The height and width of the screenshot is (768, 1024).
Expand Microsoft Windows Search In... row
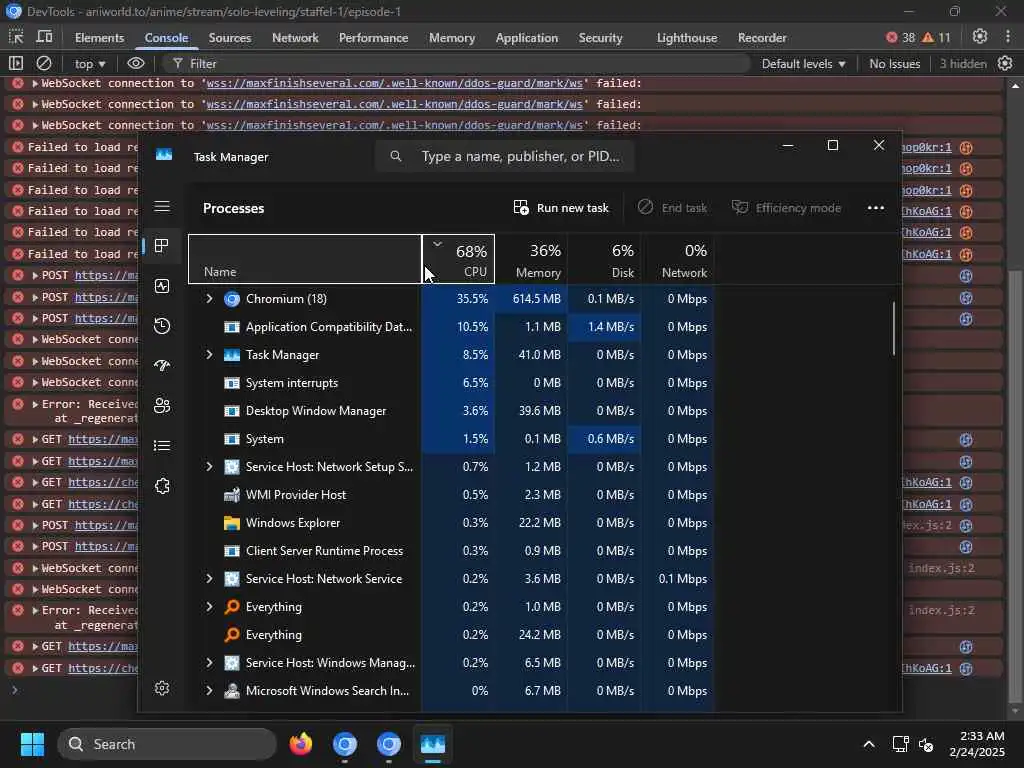pyautogui.click(x=209, y=690)
